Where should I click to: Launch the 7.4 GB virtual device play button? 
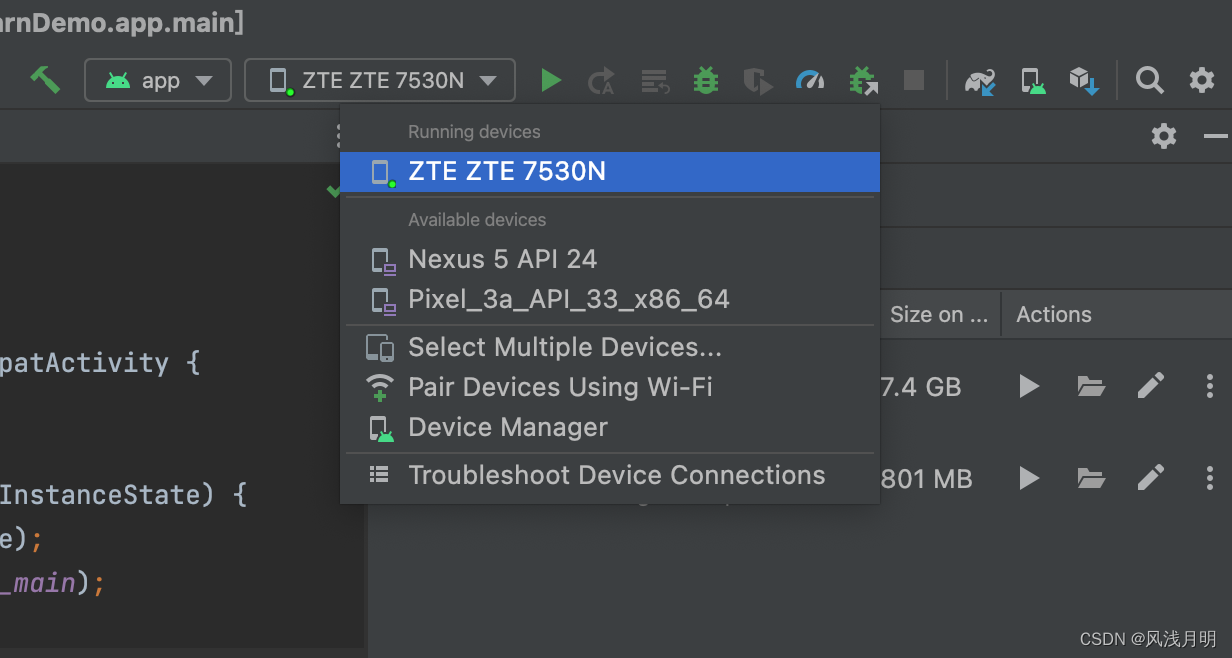coord(1029,386)
